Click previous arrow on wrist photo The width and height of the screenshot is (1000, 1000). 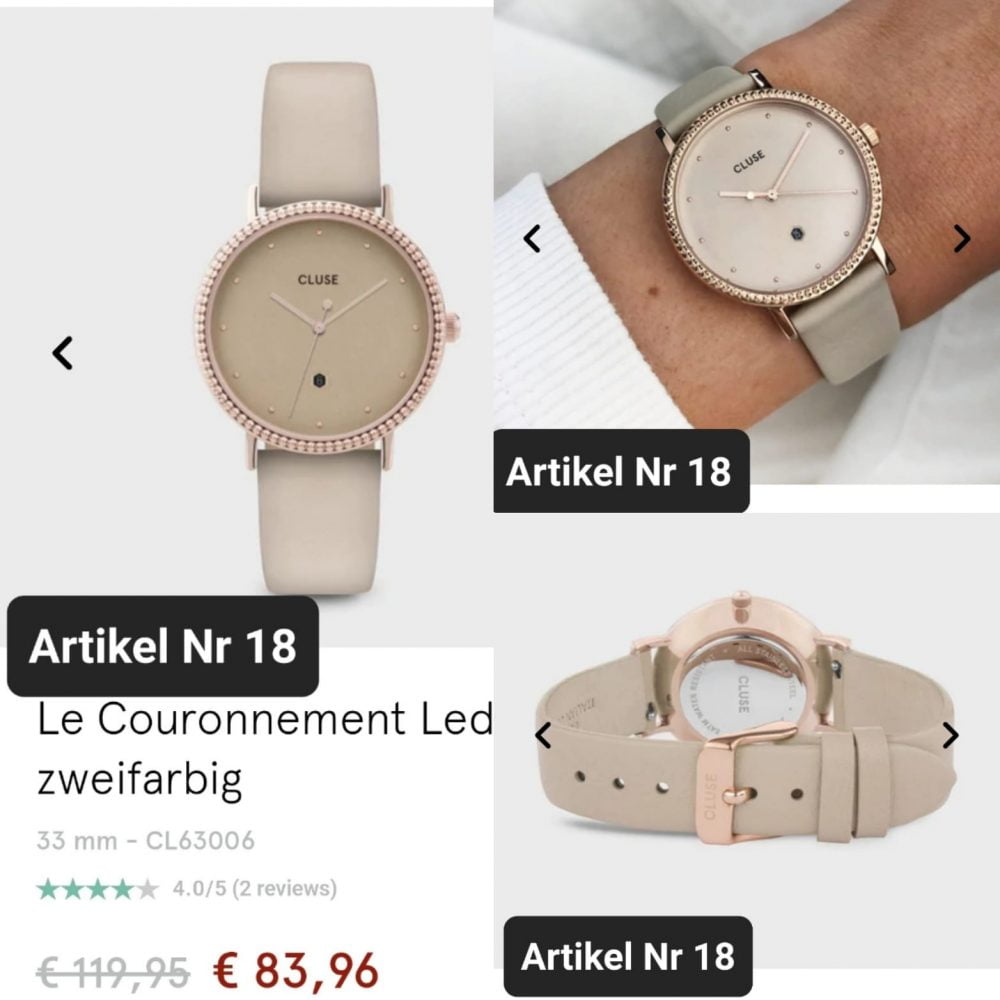[532, 239]
